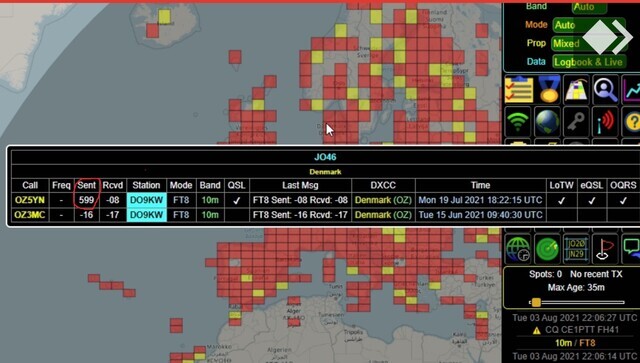Select callsign OZ3MC in the table
640x363 pixels.
[x=30, y=215]
